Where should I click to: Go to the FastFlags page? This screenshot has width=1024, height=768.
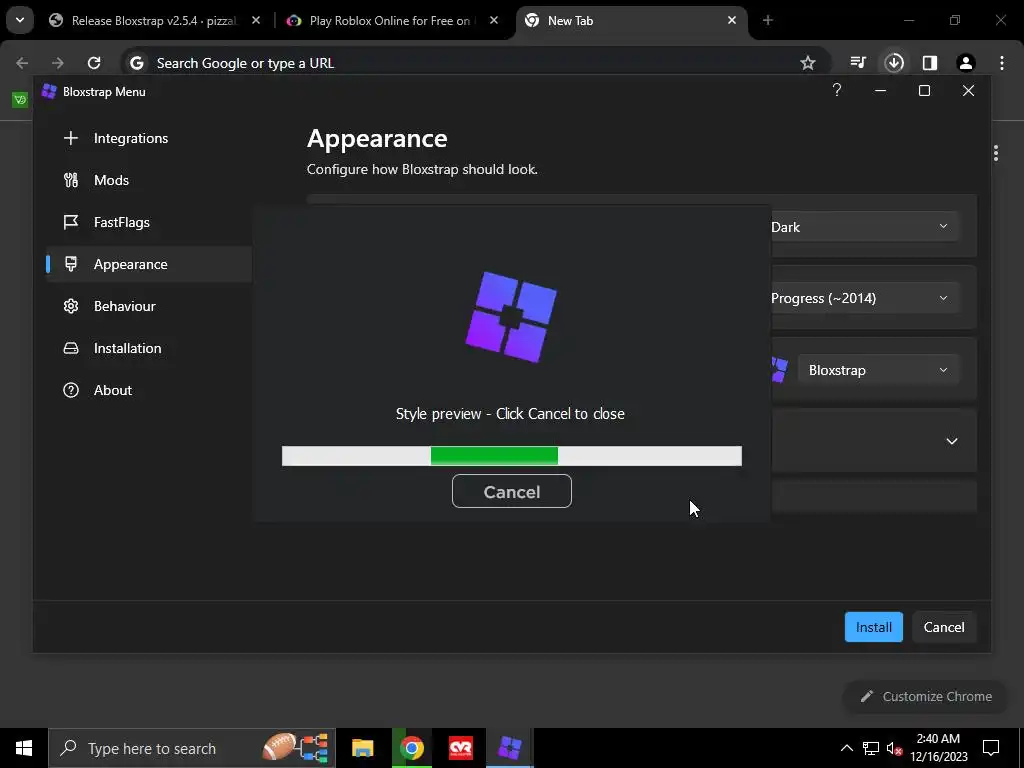pos(149,222)
